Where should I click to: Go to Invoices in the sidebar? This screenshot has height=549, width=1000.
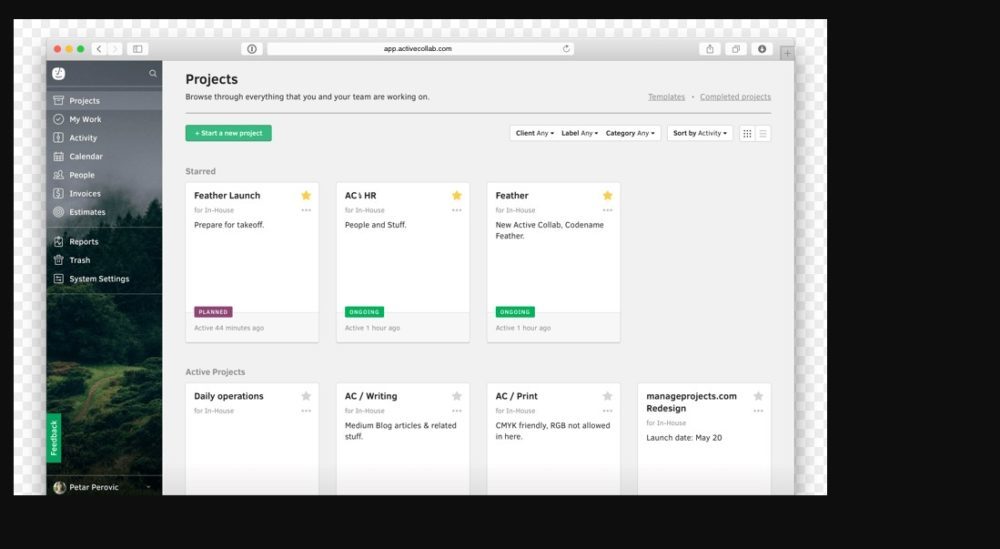(x=85, y=194)
